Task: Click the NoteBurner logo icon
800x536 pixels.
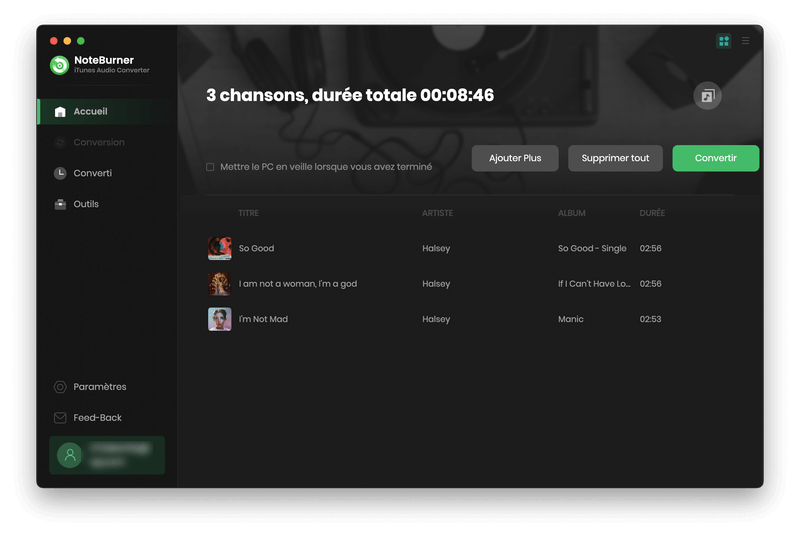Action: tap(60, 65)
